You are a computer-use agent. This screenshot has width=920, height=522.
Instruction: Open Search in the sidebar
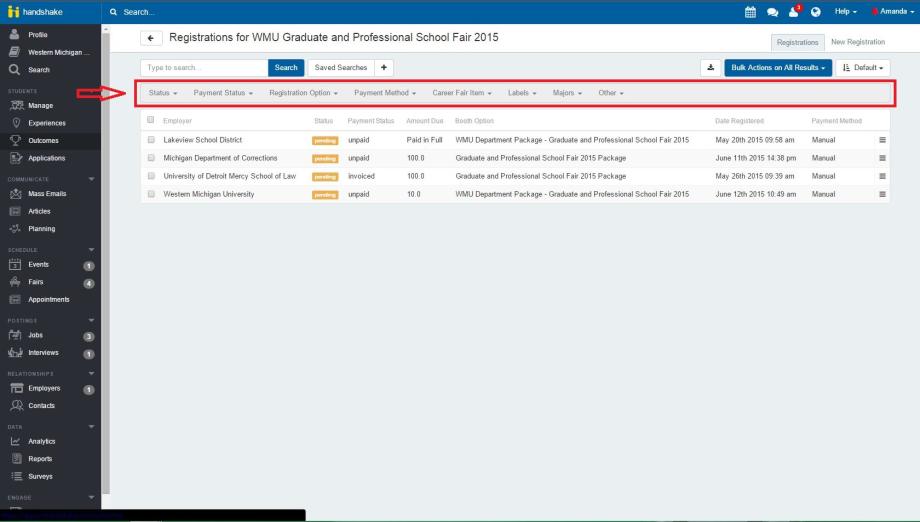pyautogui.click(x=39, y=70)
